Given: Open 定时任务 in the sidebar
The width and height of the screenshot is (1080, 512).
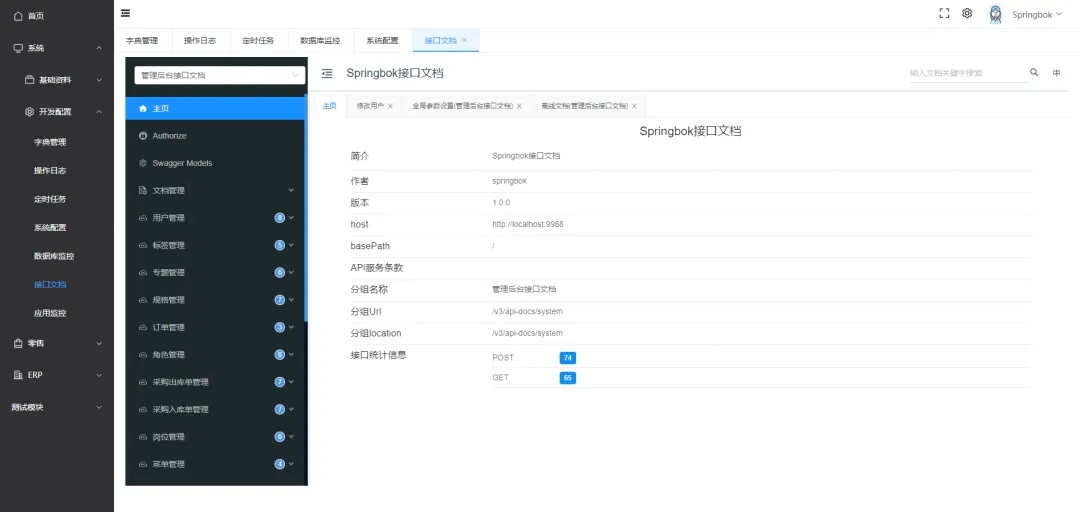Looking at the screenshot, I should click(50, 199).
